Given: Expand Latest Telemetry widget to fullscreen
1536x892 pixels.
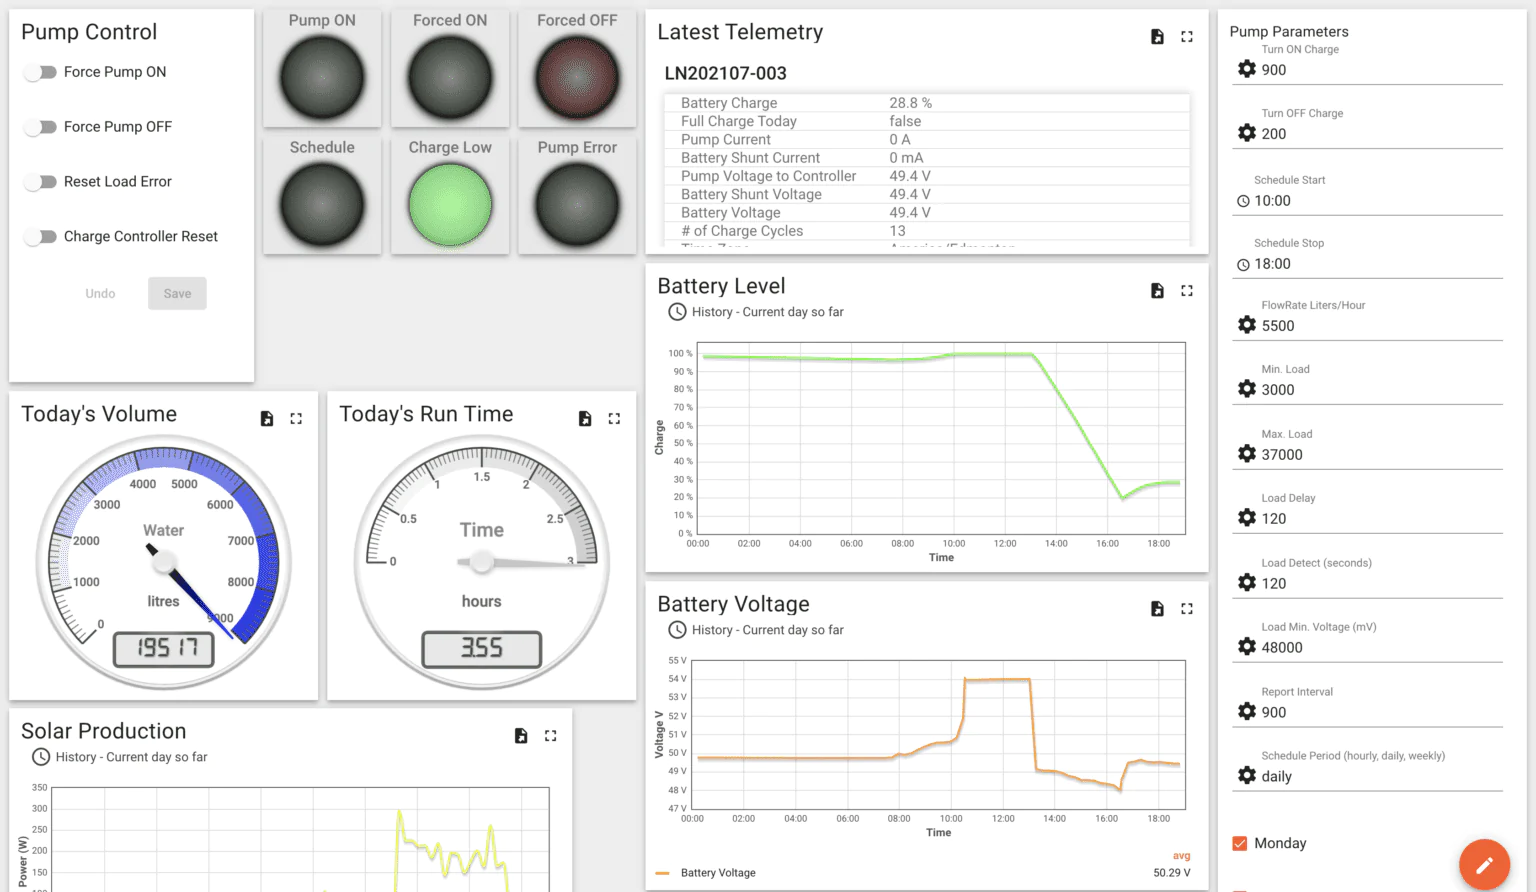Looking at the screenshot, I should click(x=1187, y=37).
